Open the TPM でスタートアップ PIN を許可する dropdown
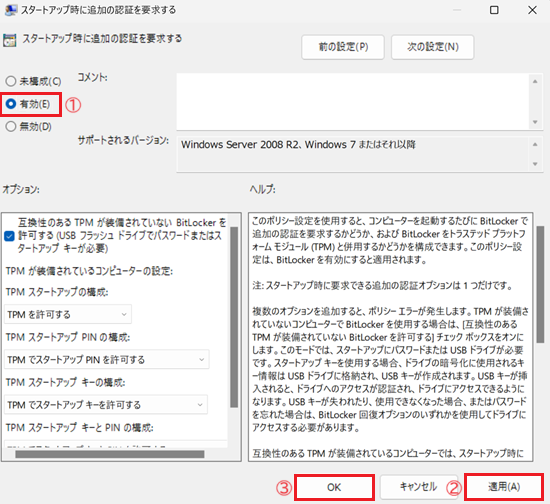 [x=107, y=359]
